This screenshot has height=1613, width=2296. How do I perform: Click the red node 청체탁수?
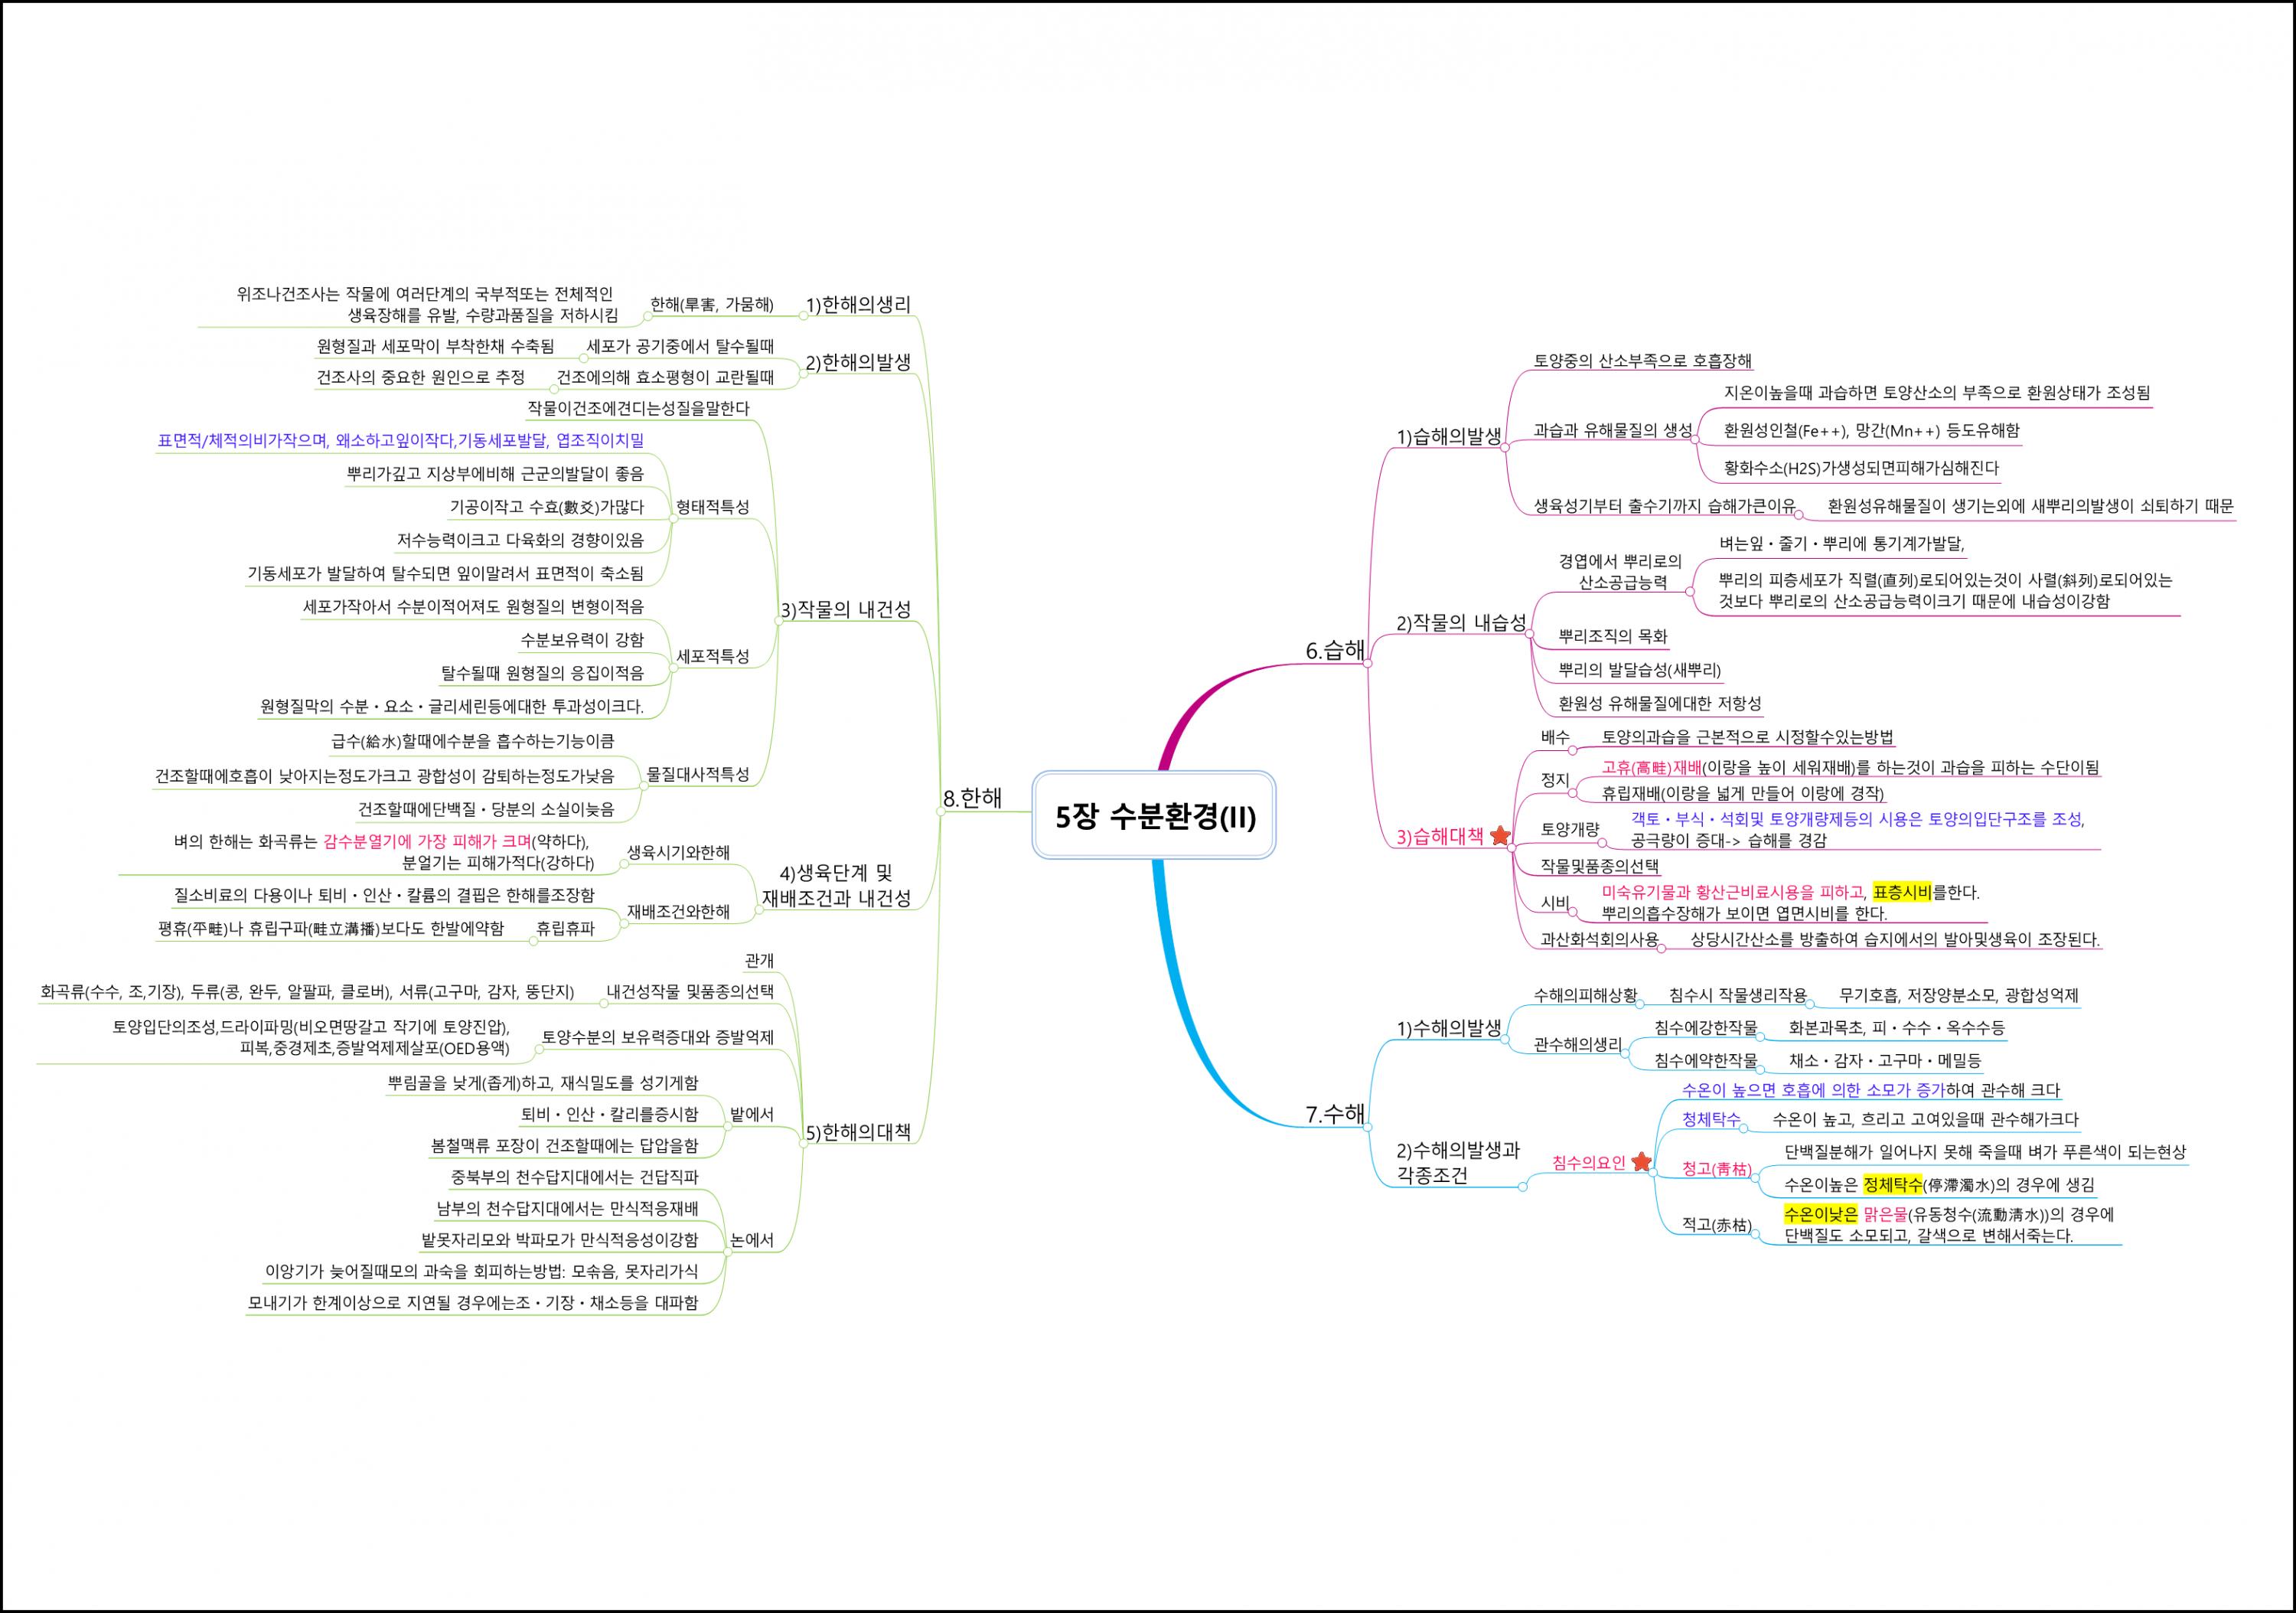coord(1711,1119)
